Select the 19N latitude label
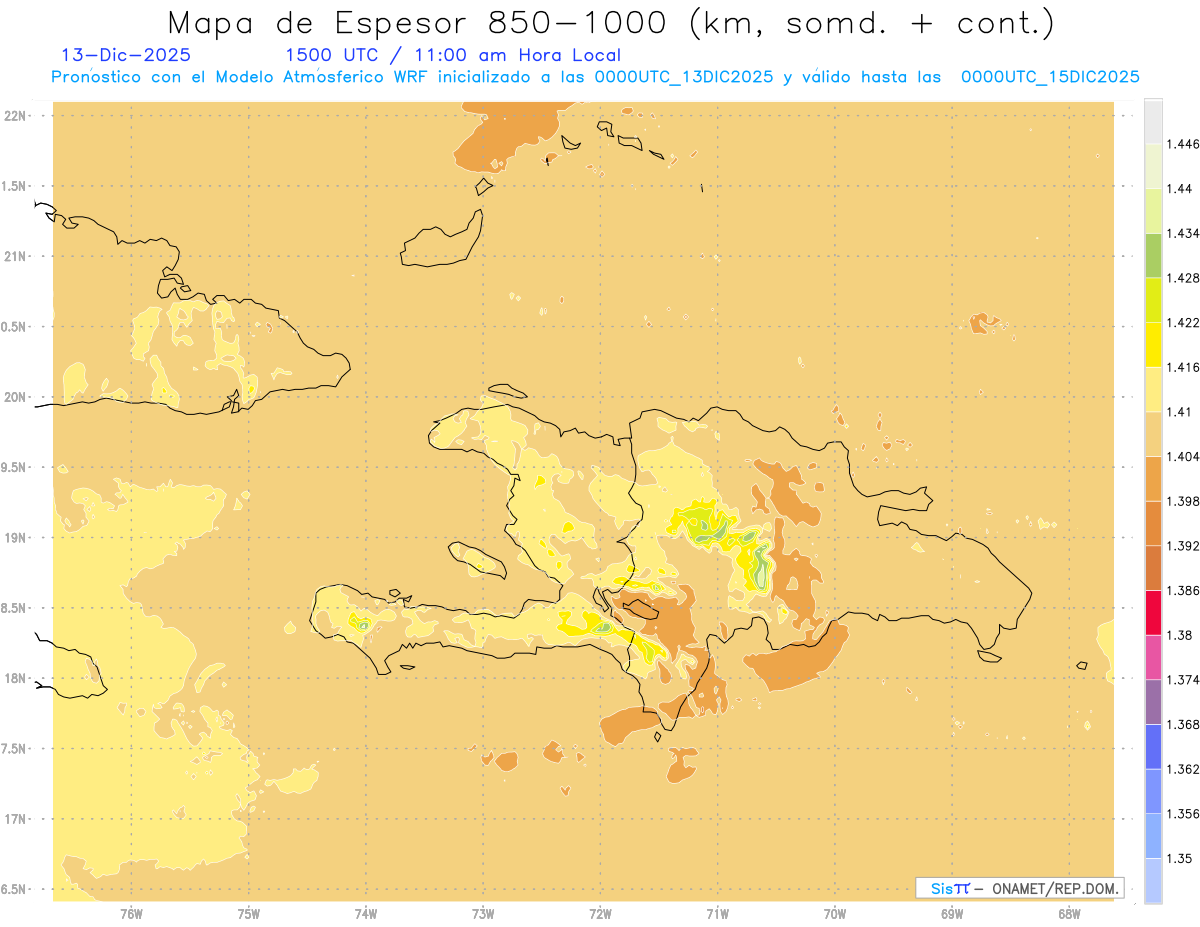The width and height of the screenshot is (1200, 927). [16, 538]
